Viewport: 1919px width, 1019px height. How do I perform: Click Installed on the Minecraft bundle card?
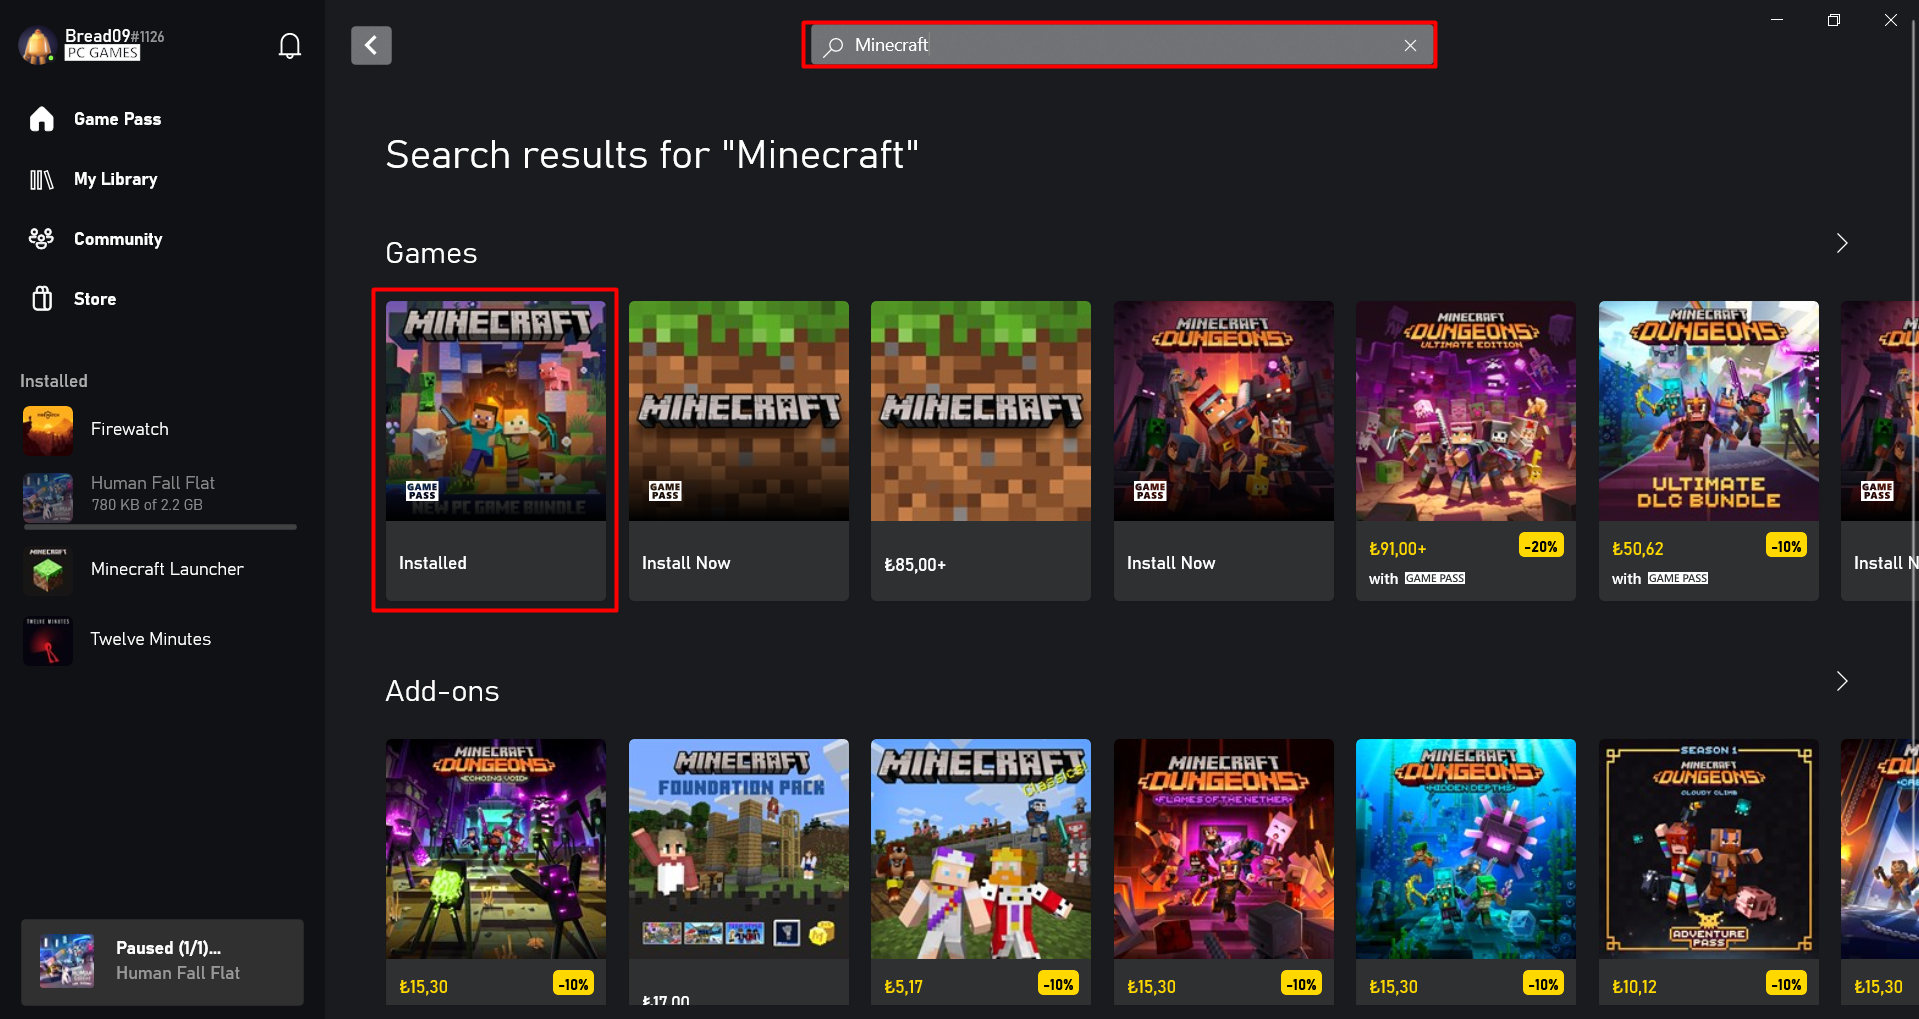click(x=433, y=563)
